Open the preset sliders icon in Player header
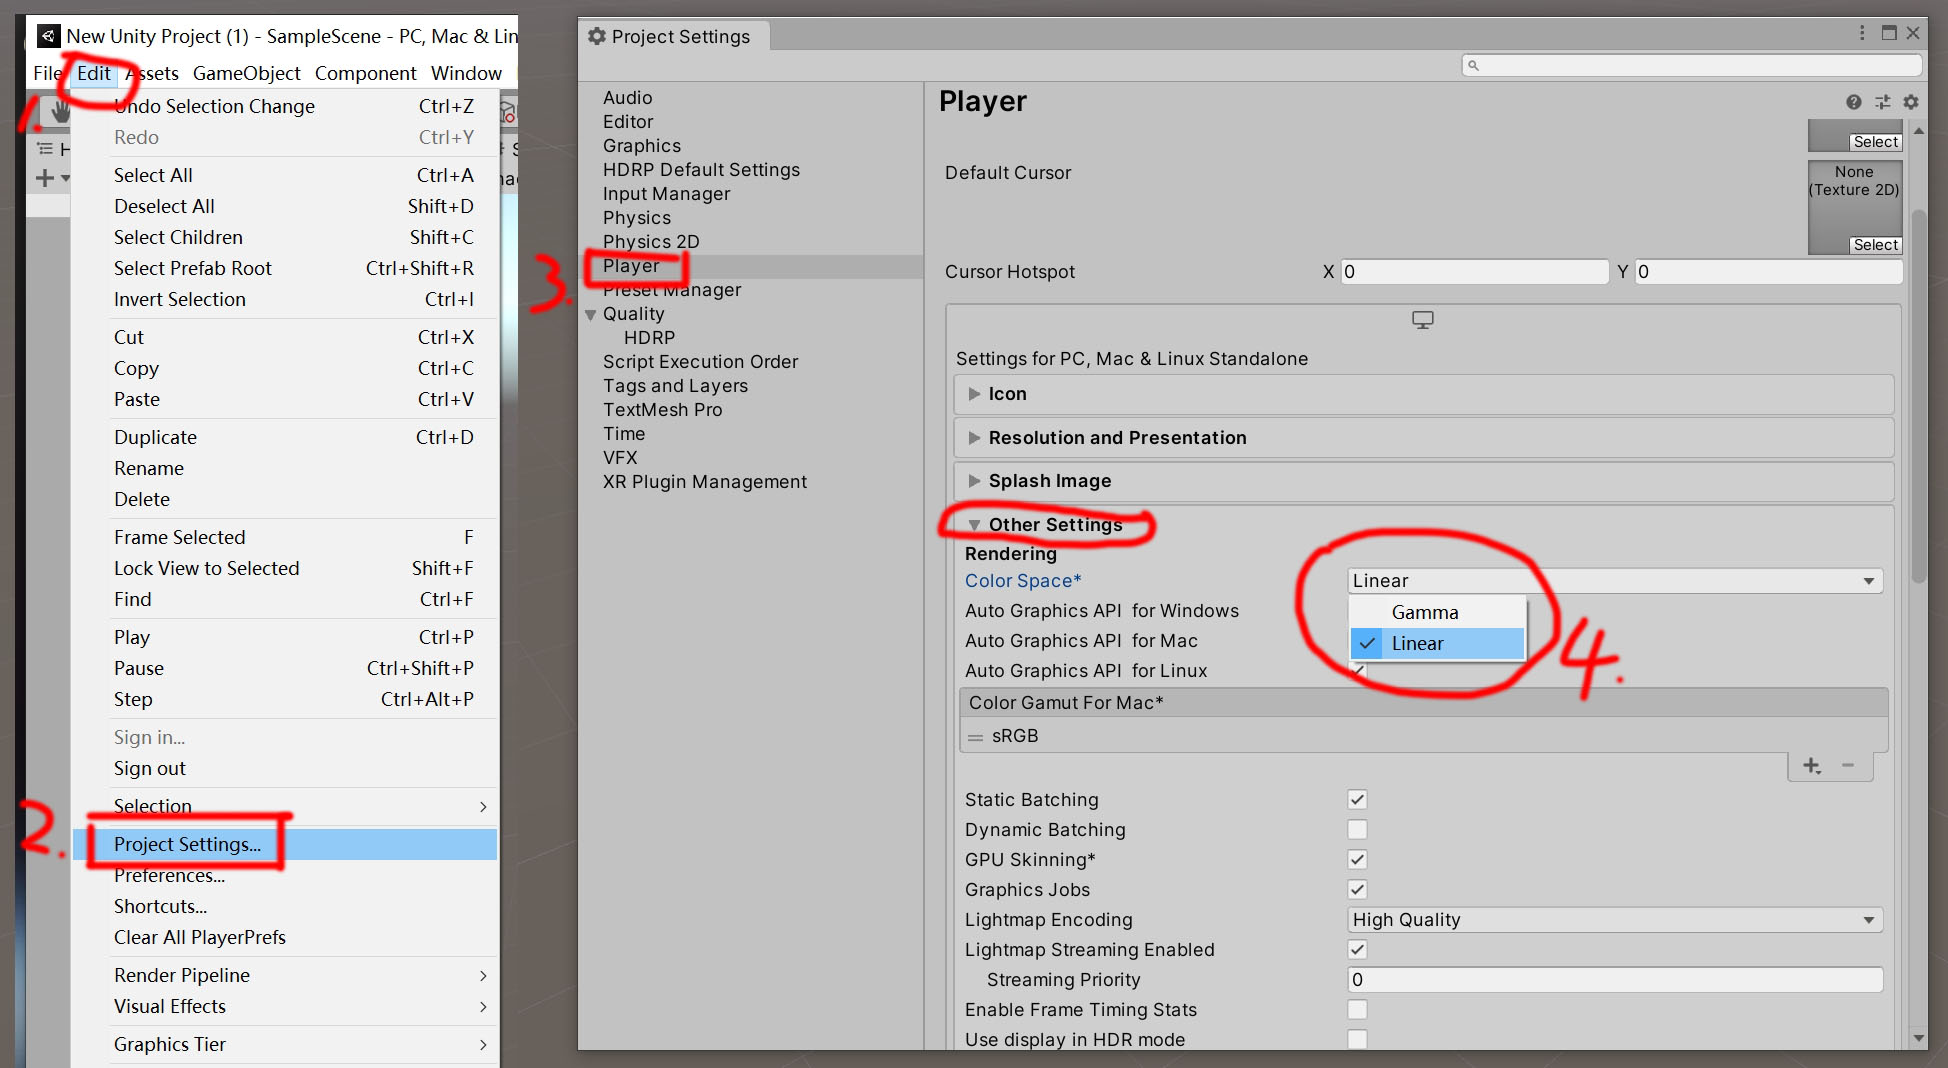 (x=1882, y=102)
